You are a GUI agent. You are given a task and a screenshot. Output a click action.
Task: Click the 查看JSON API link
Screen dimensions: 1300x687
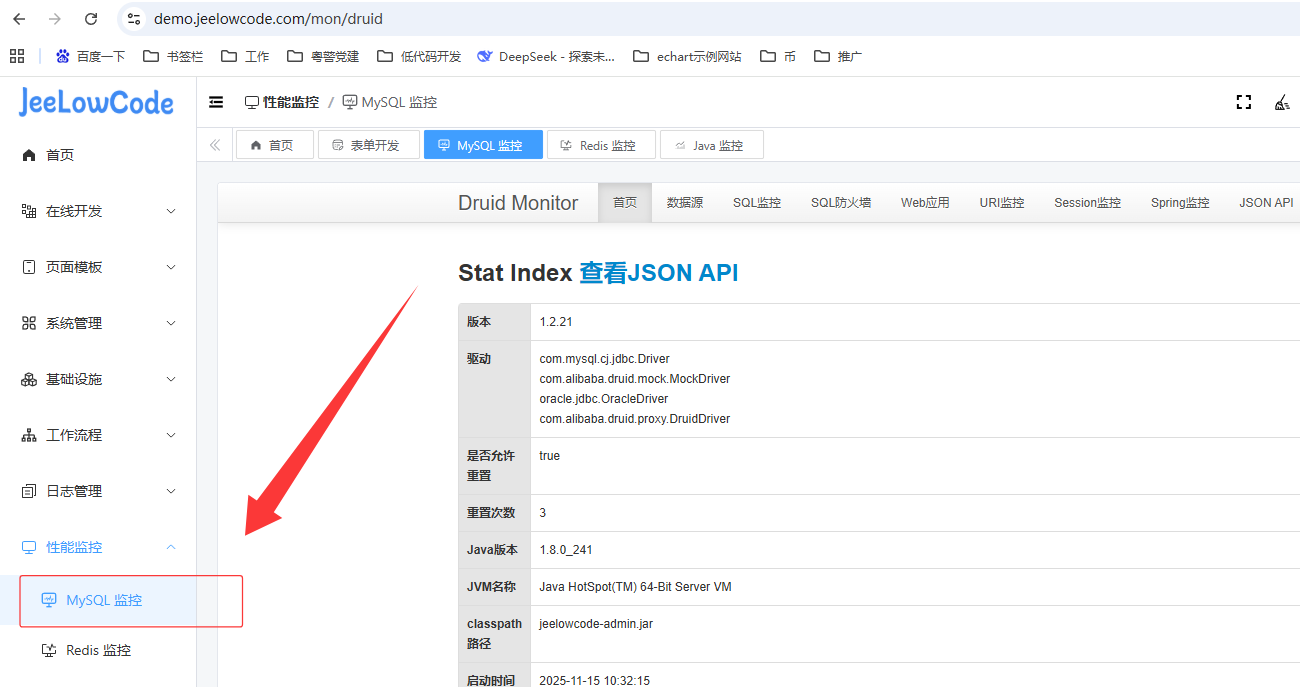[658, 273]
